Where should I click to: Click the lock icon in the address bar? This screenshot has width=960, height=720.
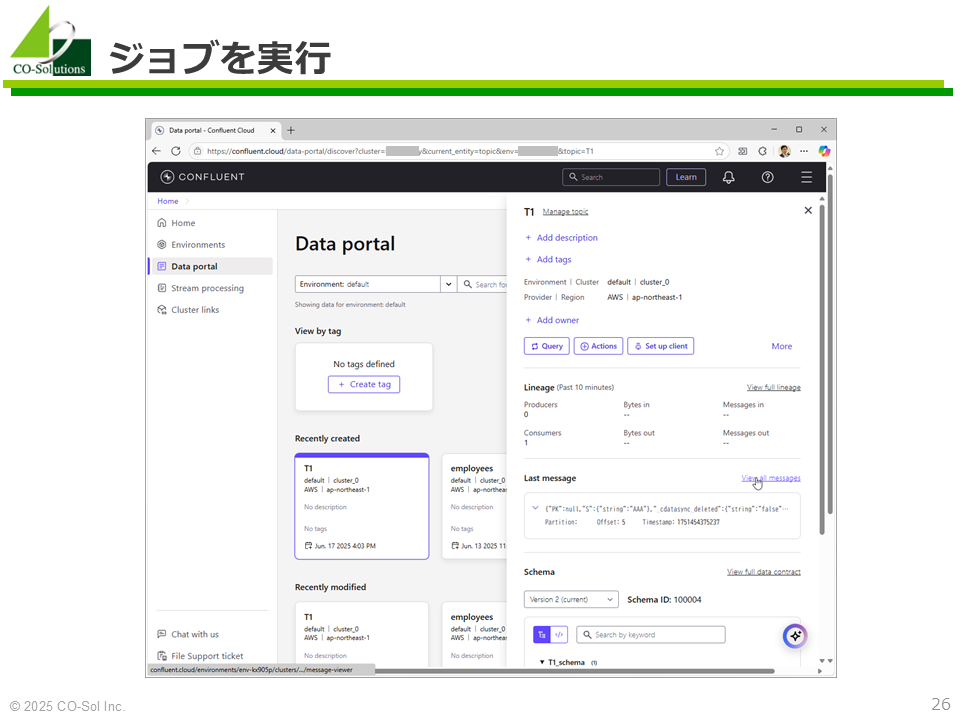click(197, 151)
